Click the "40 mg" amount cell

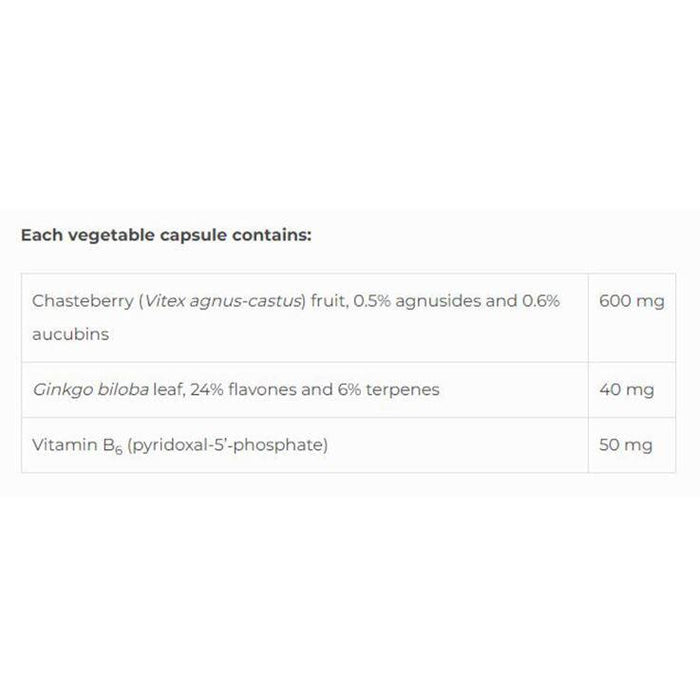[x=625, y=390]
